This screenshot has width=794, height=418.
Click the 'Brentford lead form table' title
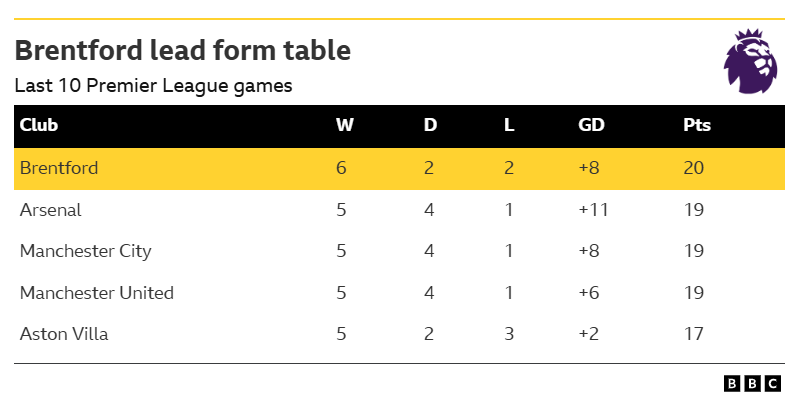pos(182,50)
